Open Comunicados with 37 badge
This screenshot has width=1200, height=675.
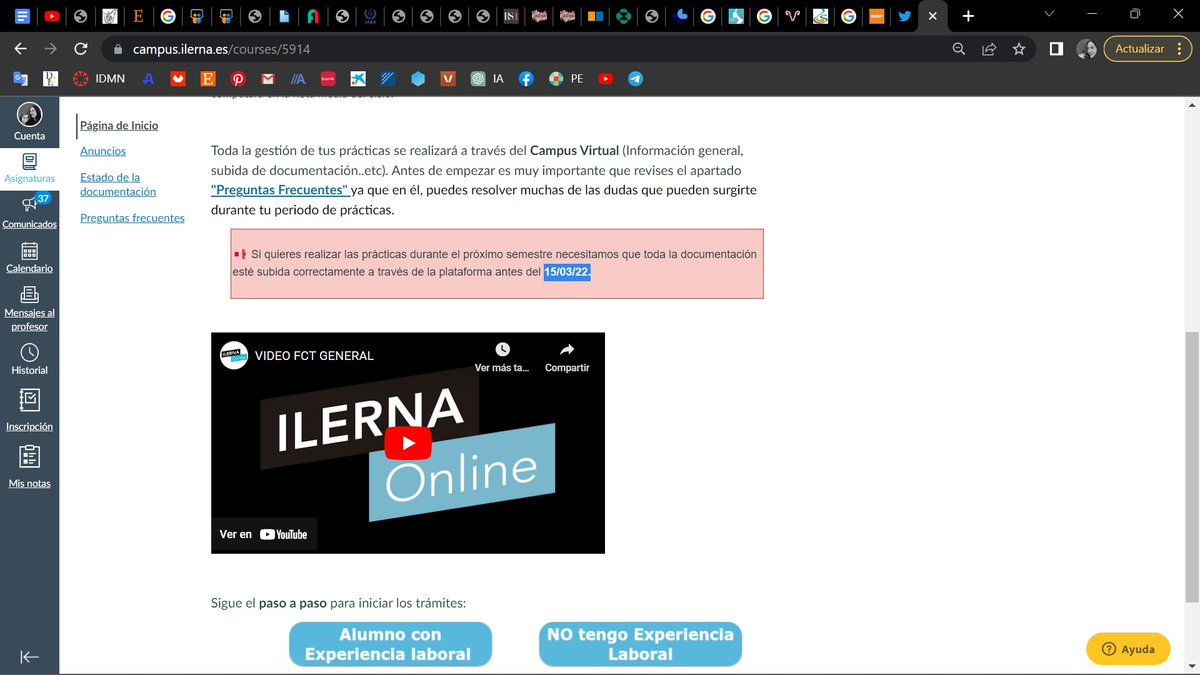click(29, 211)
